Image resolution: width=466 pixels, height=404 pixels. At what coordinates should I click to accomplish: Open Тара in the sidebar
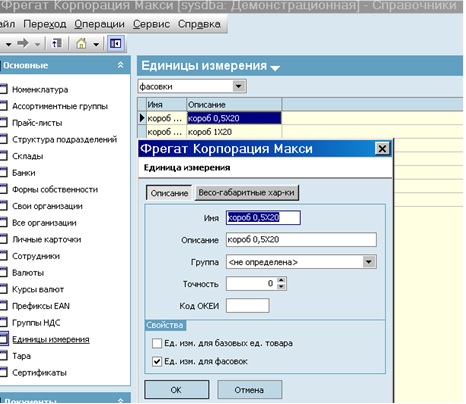21,356
